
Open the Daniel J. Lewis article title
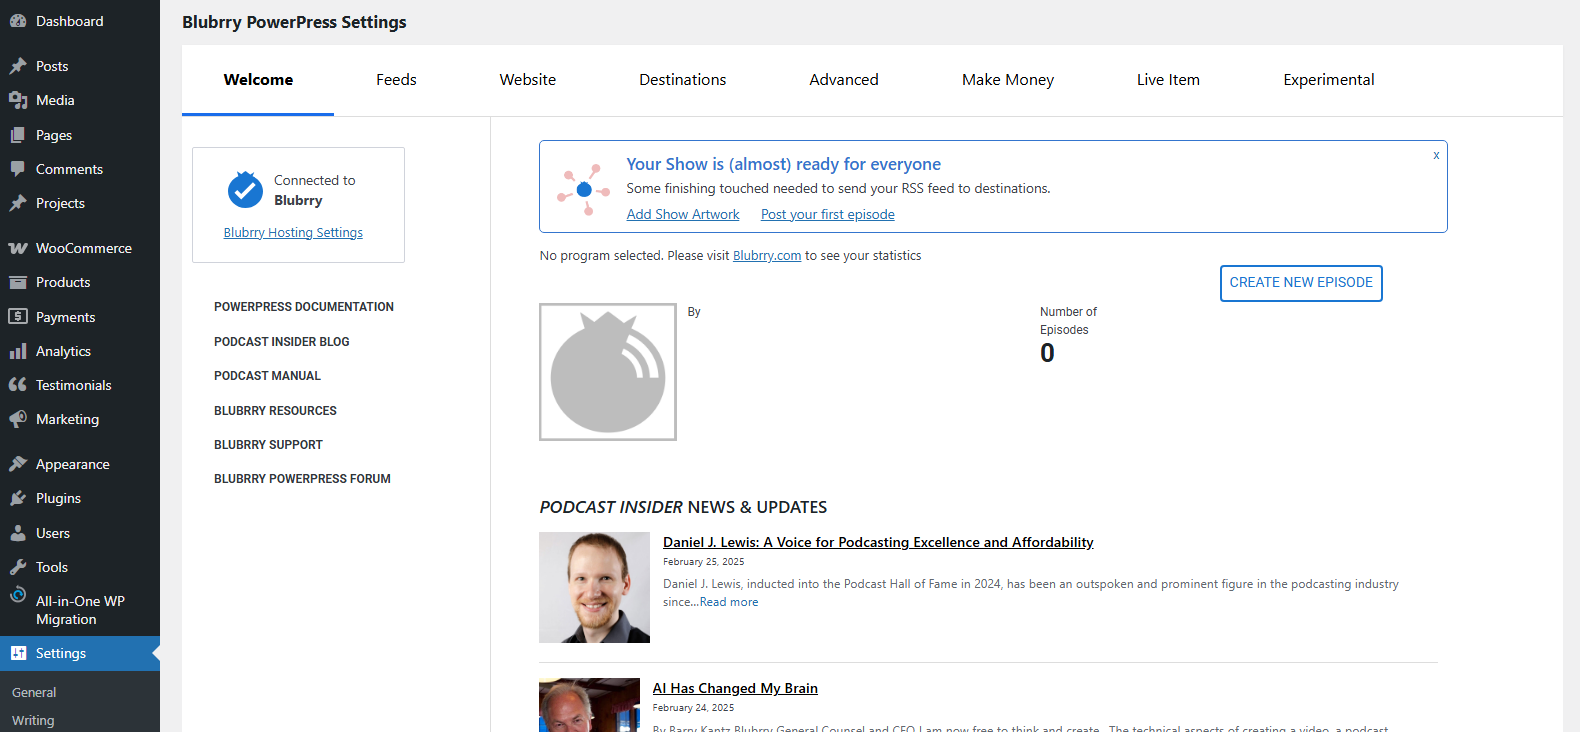pos(878,542)
